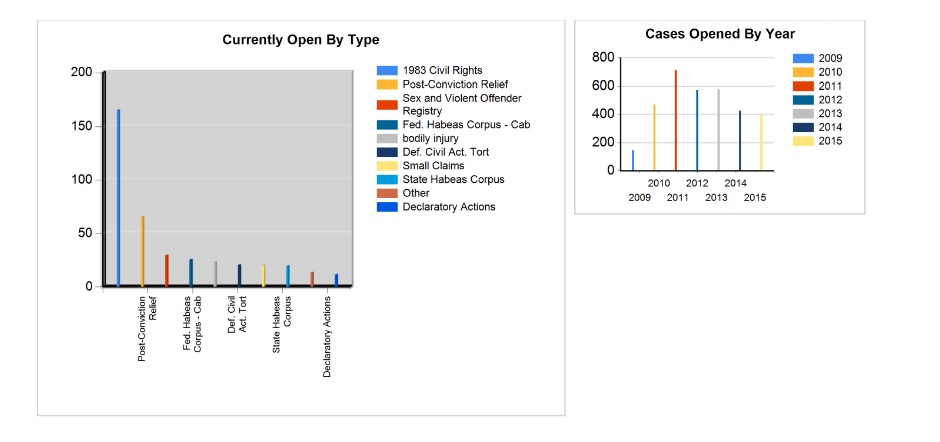Click the 2013 label below the year chart
Image resolution: width=940 pixels, height=442 pixels.
[x=716, y=197]
